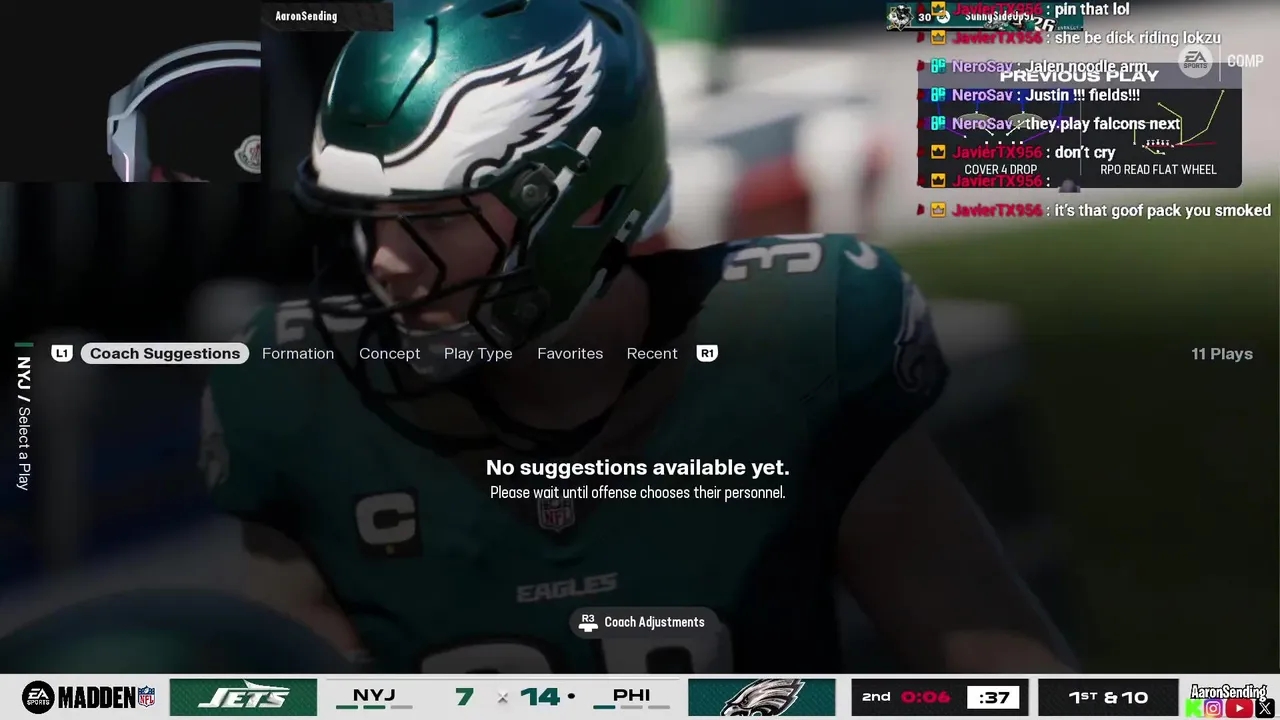
Task: Open the YouTube icon under AaronSending
Action: [x=1239, y=709]
